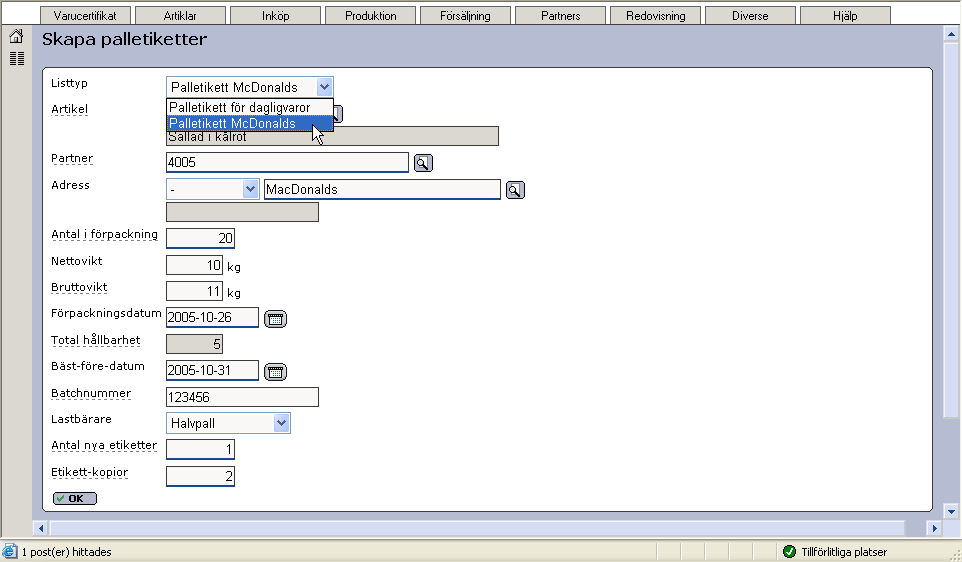Click the empty grey field below Adress
This screenshot has width=962, height=562.
tap(242, 212)
